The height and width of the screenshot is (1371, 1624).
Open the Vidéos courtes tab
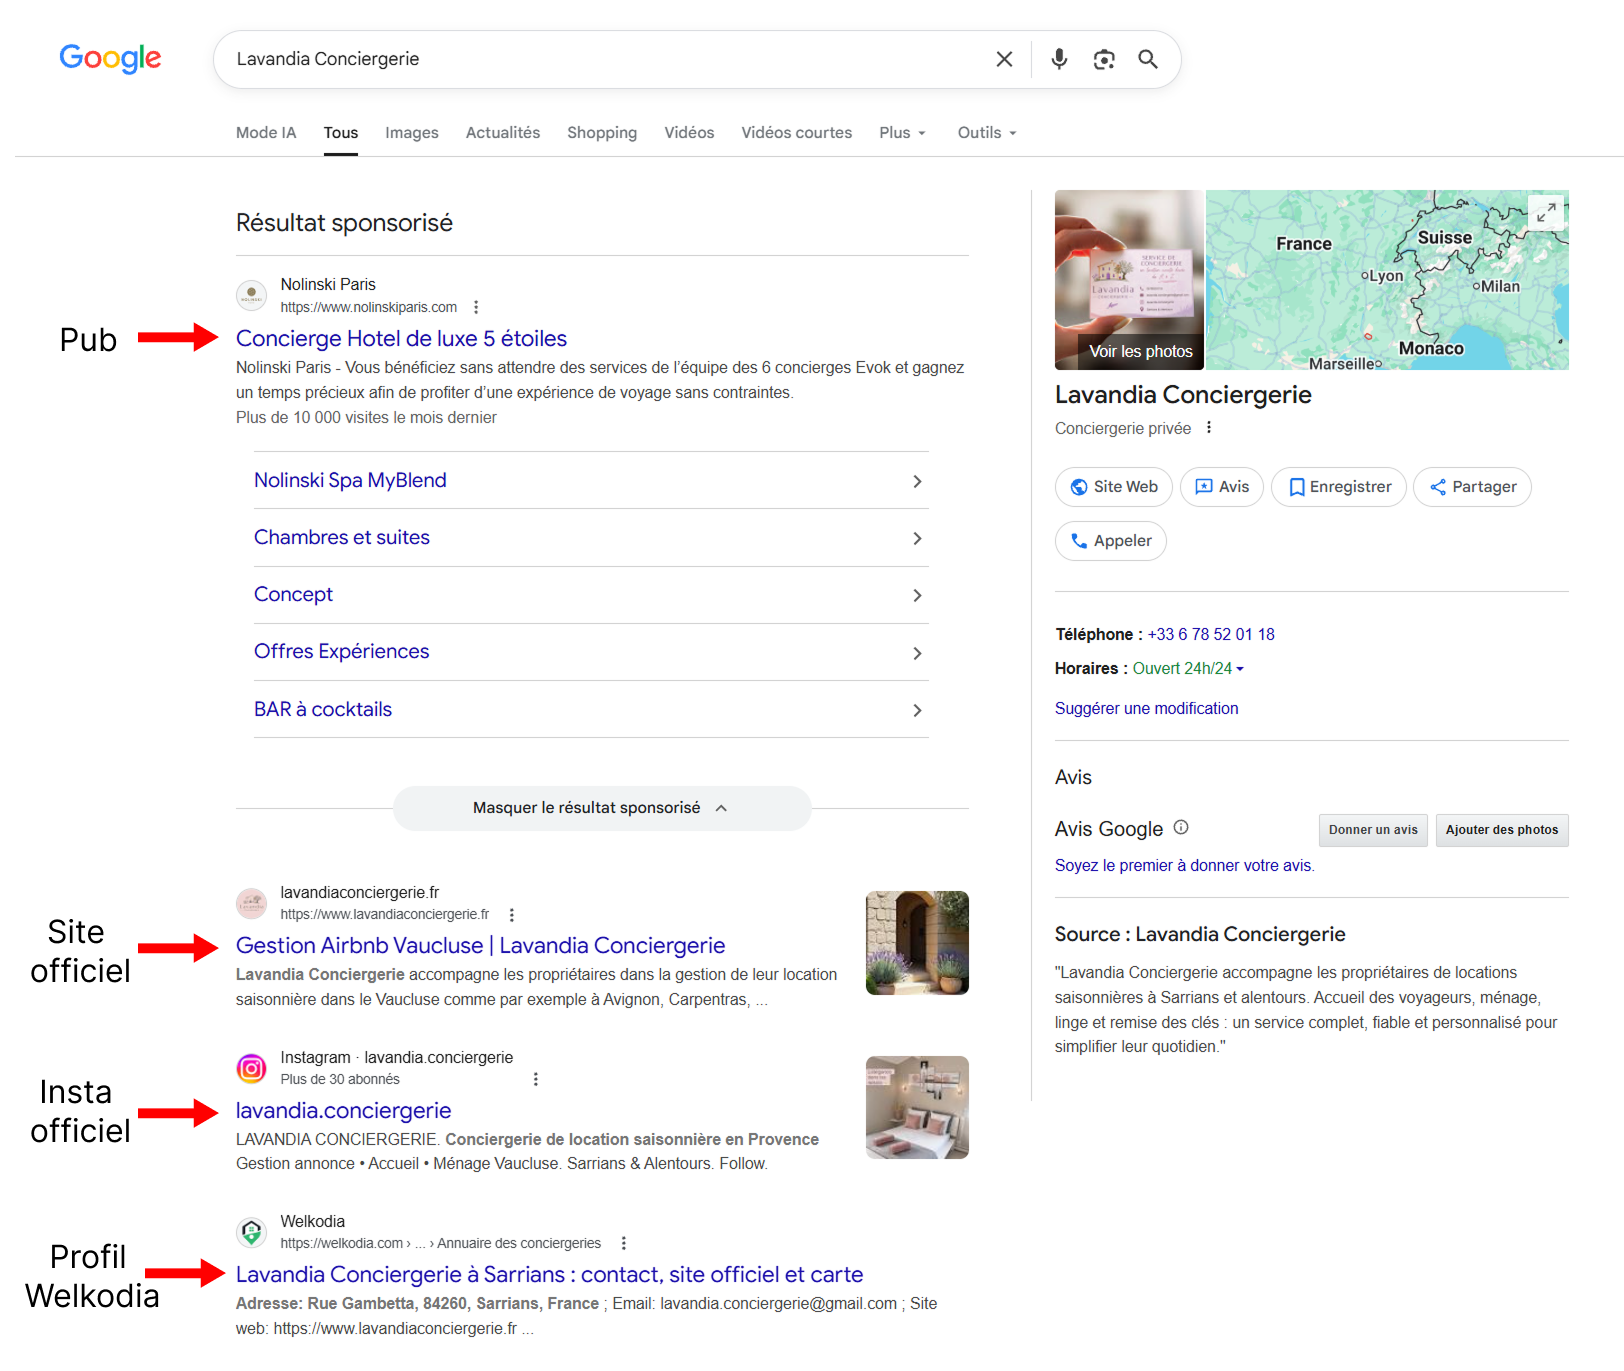click(x=797, y=132)
